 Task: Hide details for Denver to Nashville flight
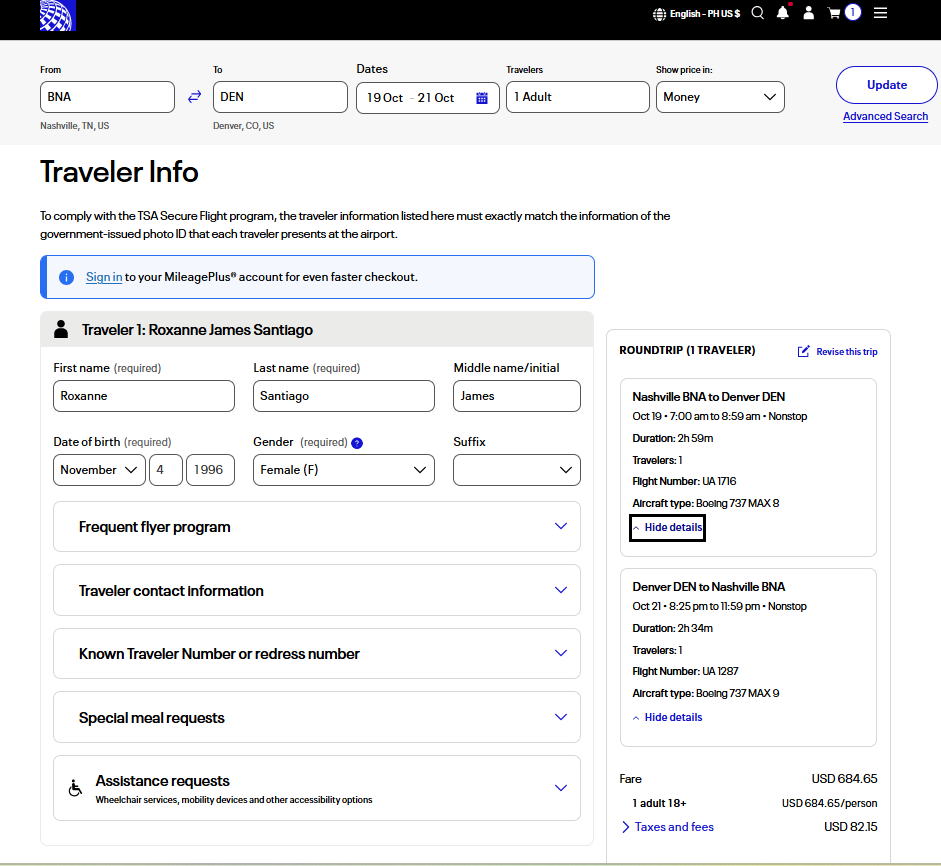tap(667, 717)
